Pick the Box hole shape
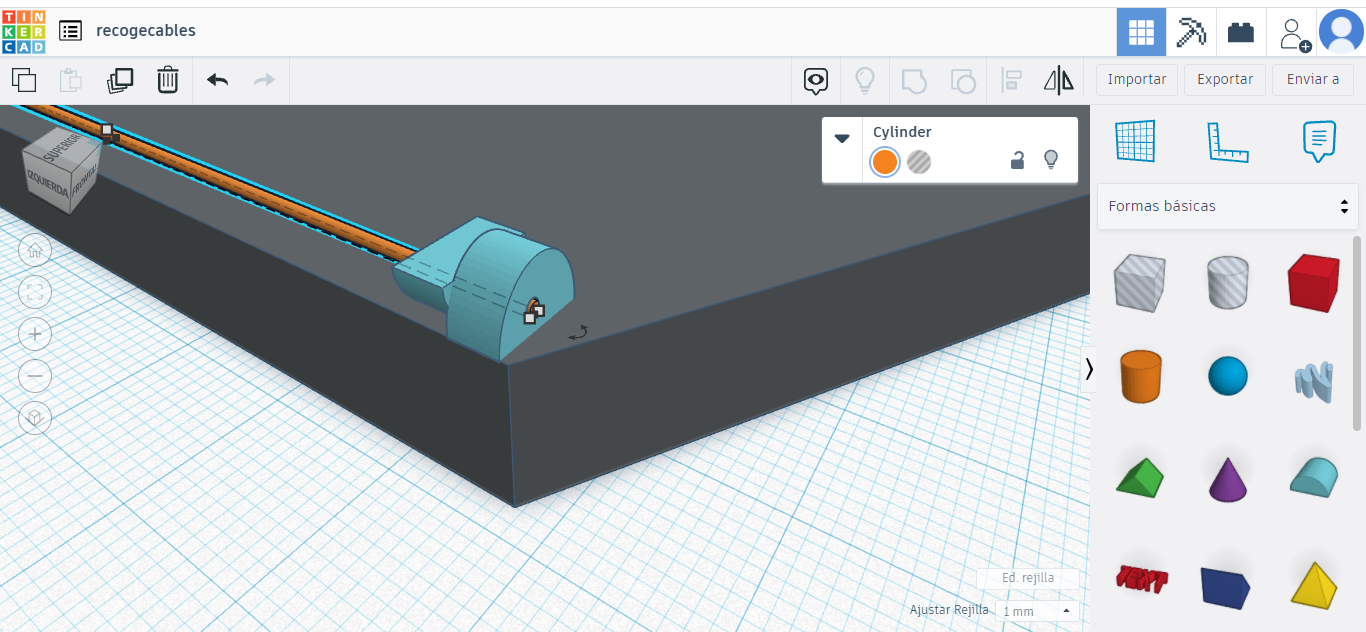This screenshot has width=1366, height=632. coord(1140,282)
